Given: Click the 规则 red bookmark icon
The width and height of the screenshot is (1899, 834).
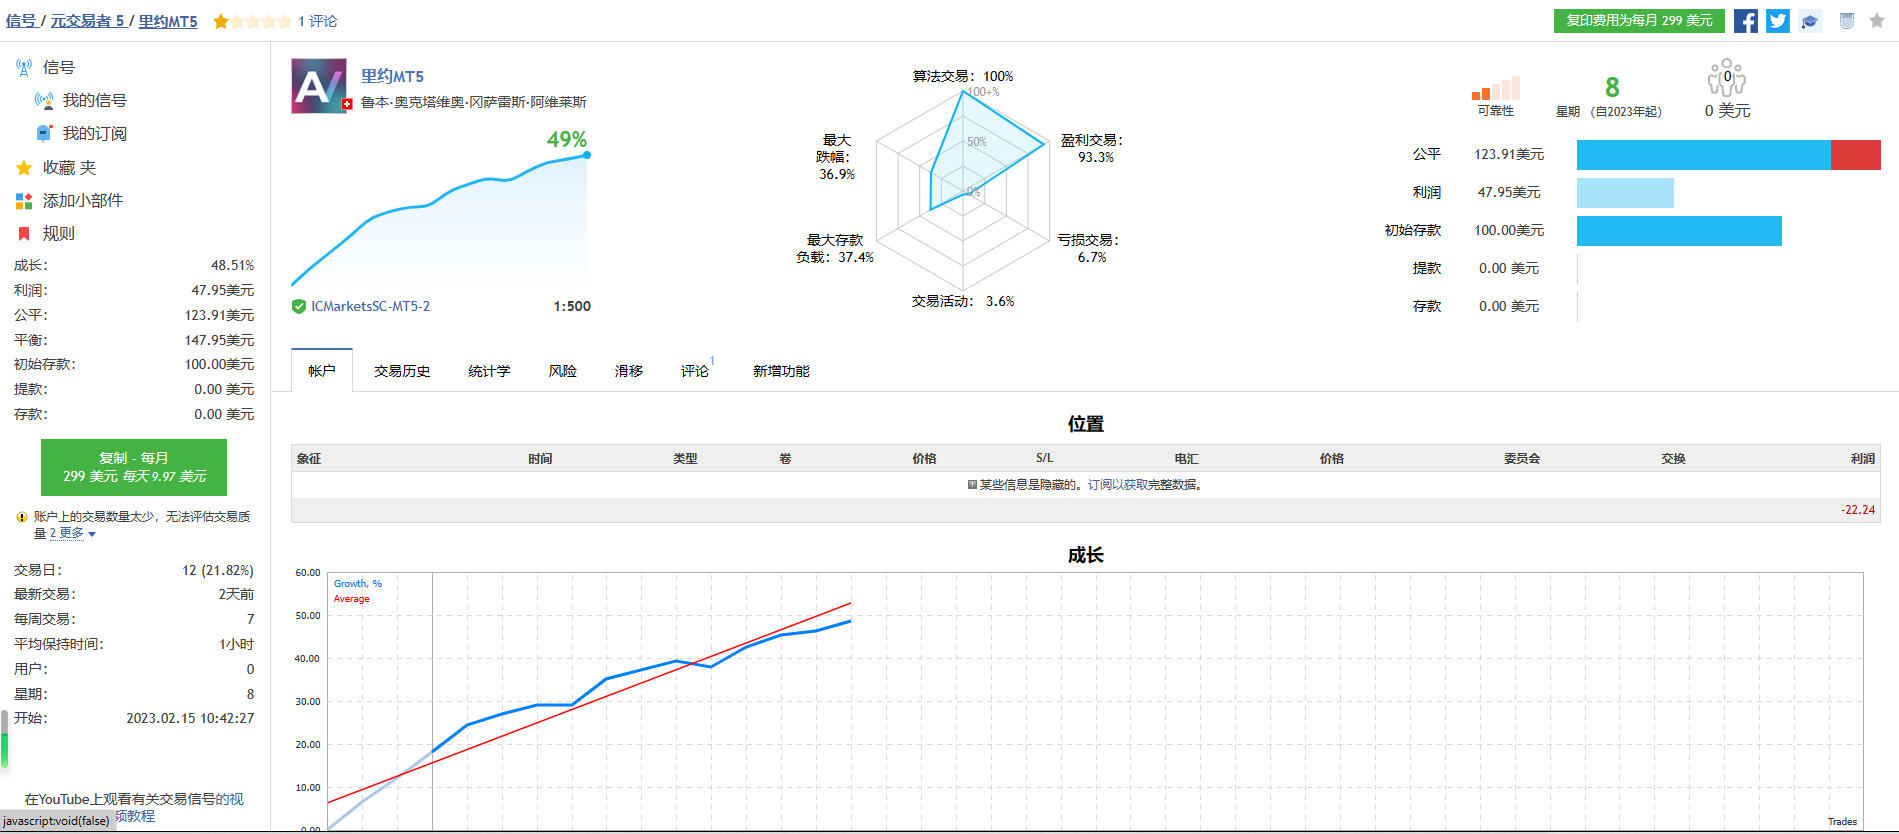Looking at the screenshot, I should [x=24, y=234].
